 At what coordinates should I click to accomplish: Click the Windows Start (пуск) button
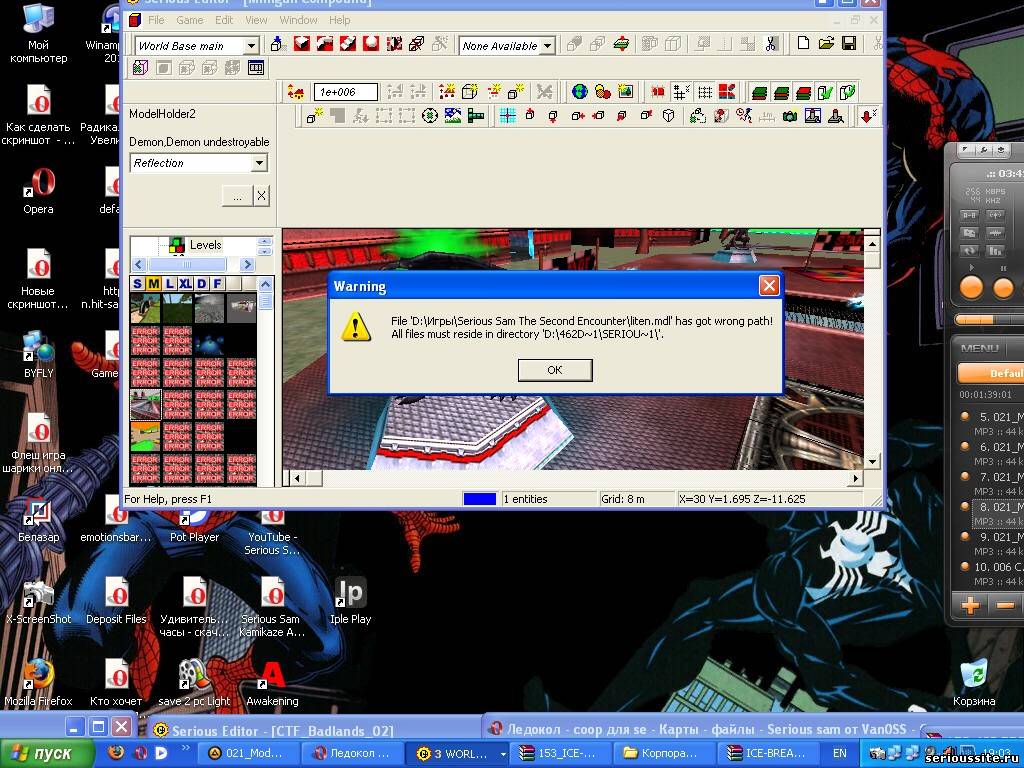[48, 754]
